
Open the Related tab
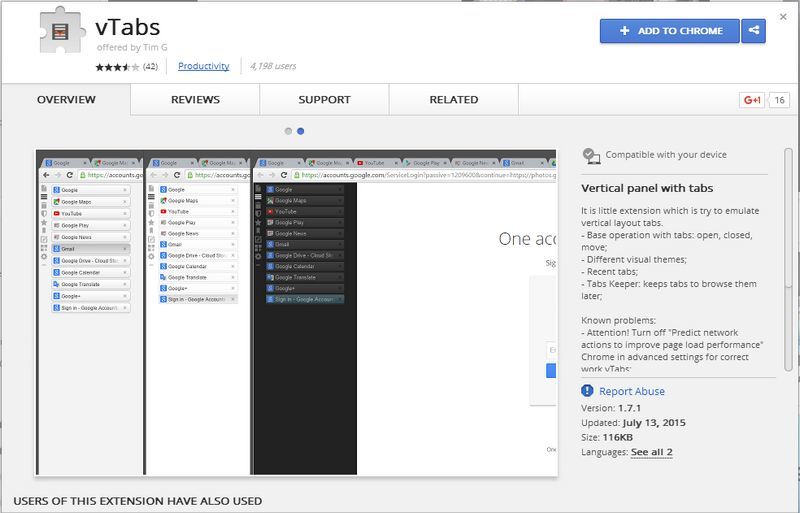click(x=454, y=100)
